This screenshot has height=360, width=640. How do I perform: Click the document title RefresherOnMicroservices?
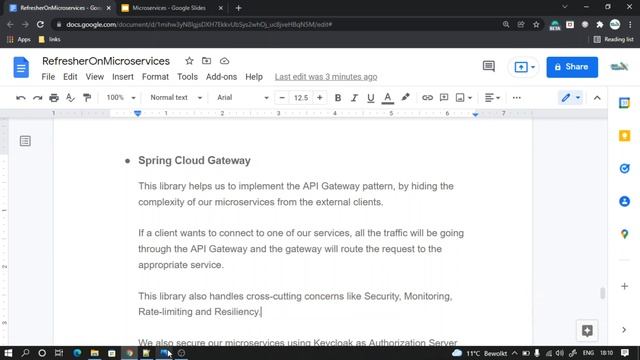[106, 61]
